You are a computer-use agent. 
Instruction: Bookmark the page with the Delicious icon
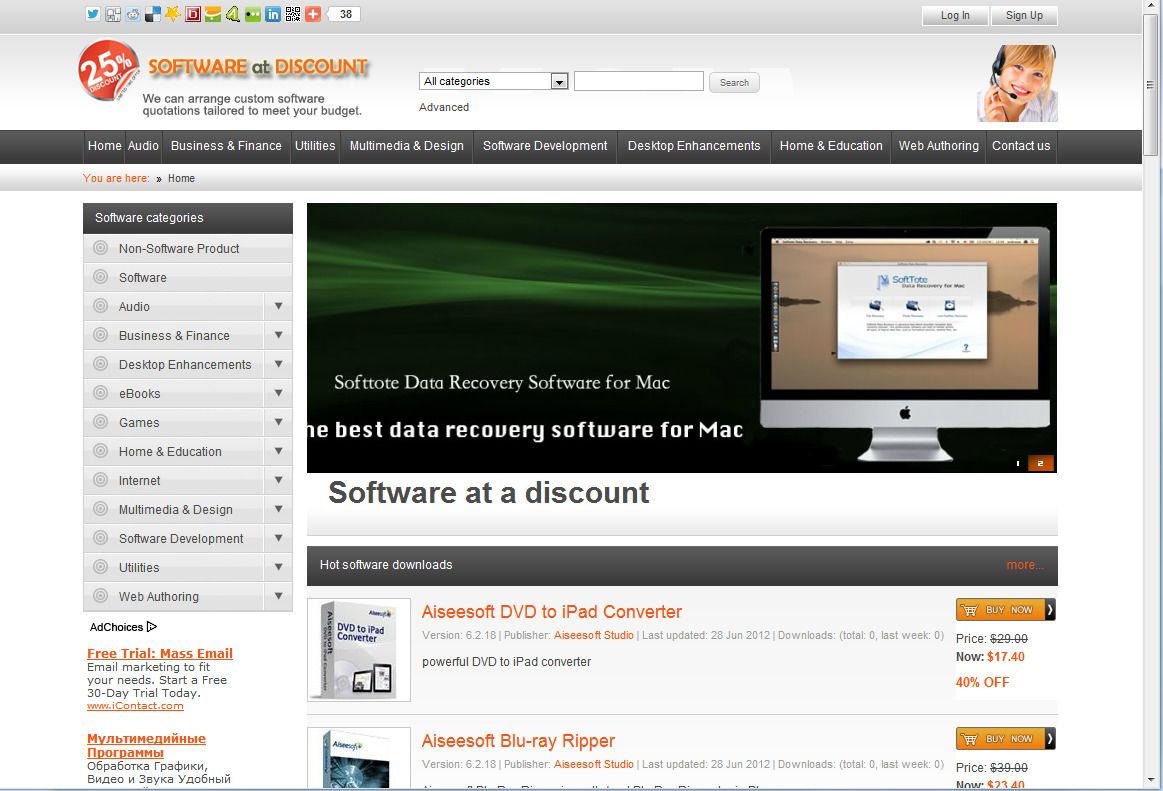(x=152, y=14)
